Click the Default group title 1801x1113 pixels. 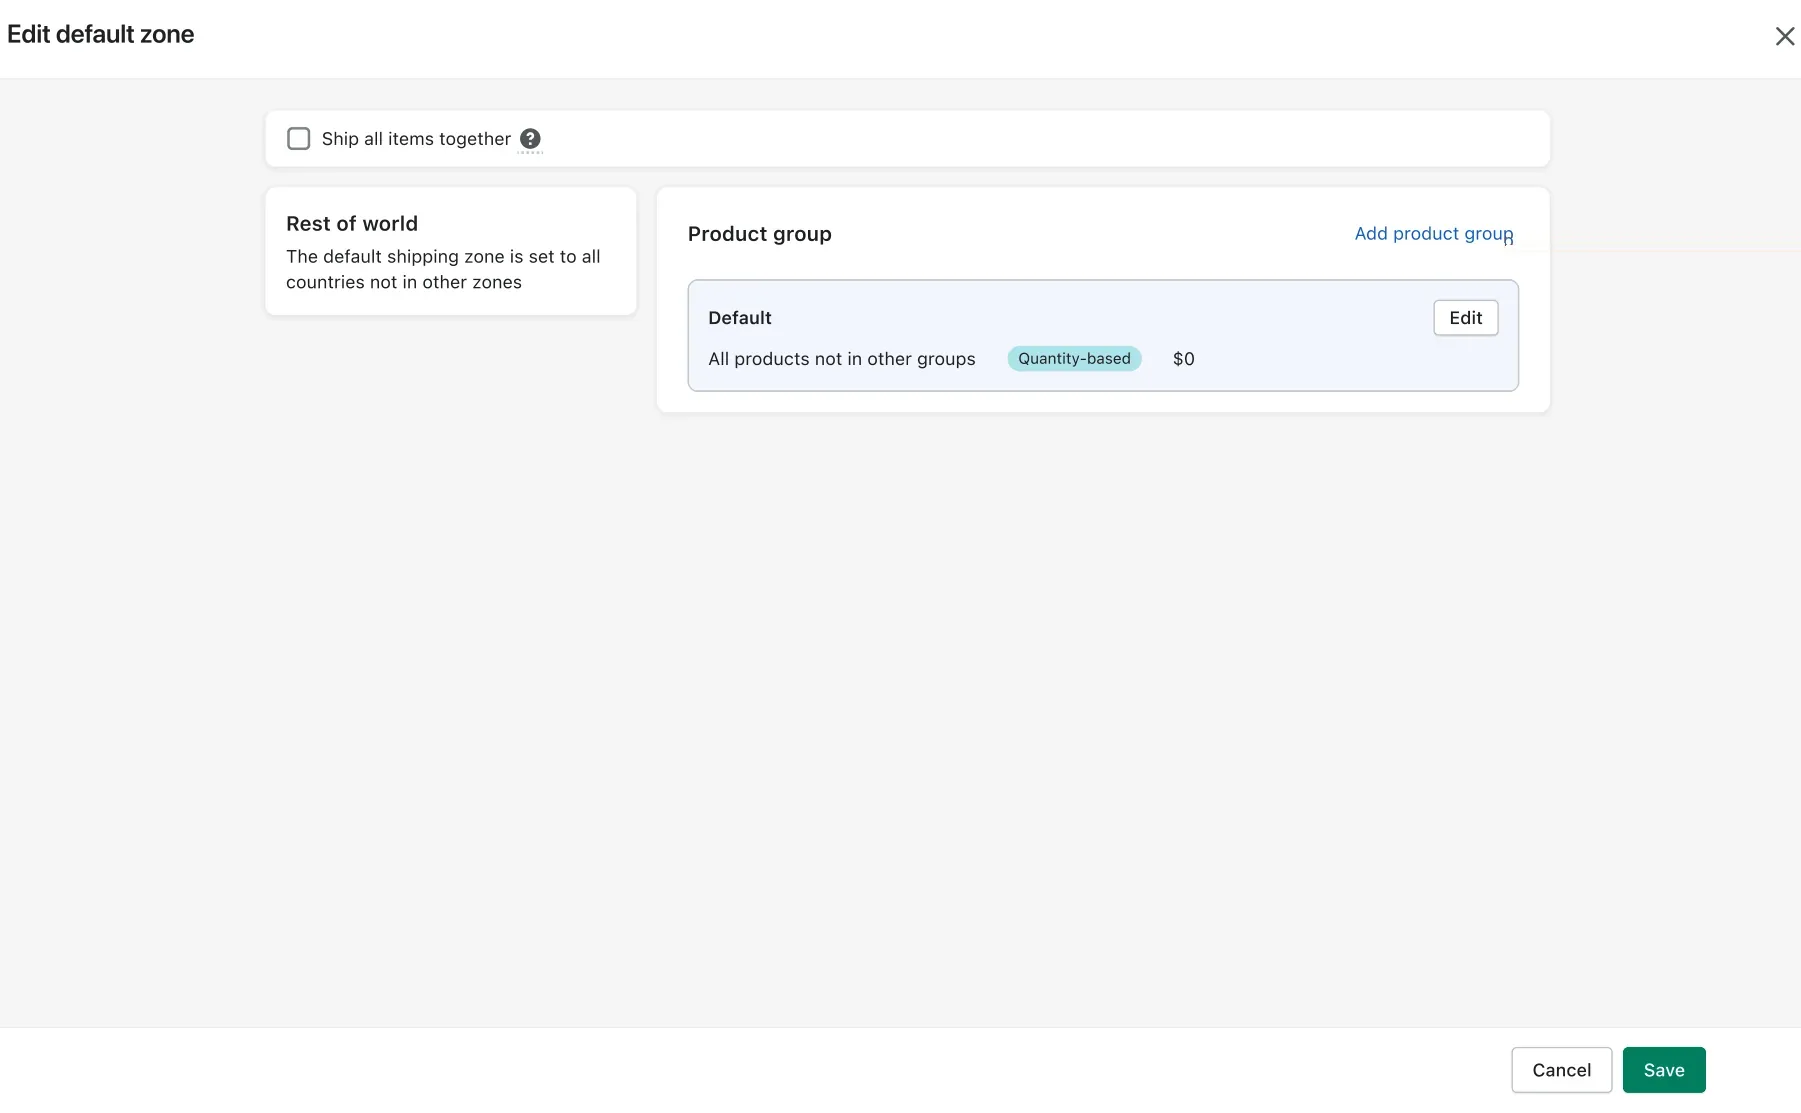[x=739, y=318]
